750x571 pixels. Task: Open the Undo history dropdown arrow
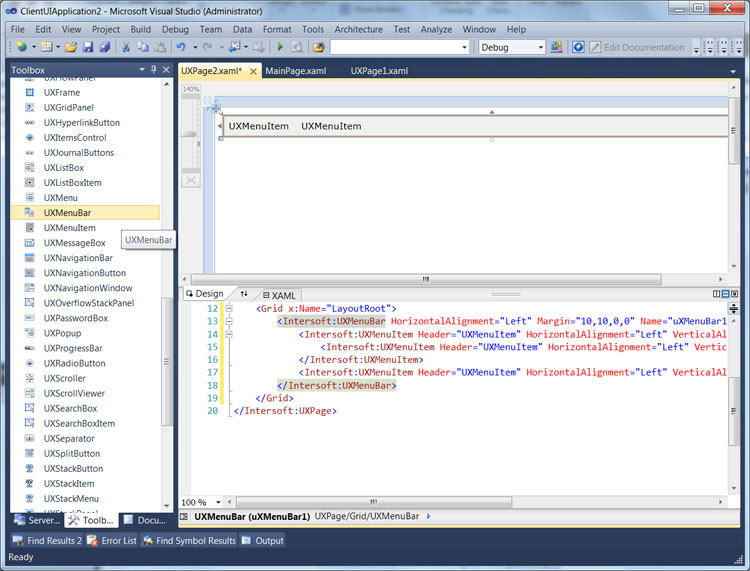point(195,47)
